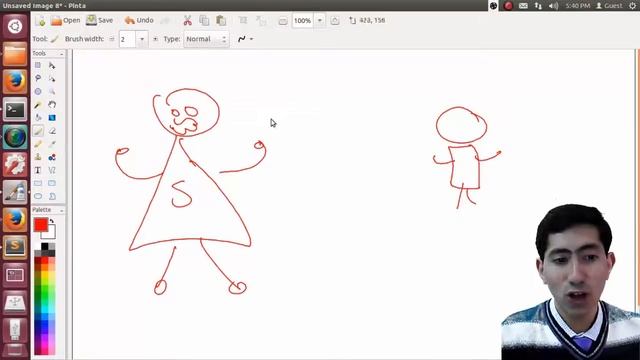Decrease brush width with minus button
The width and height of the screenshot is (640, 360).
(x=112, y=39)
